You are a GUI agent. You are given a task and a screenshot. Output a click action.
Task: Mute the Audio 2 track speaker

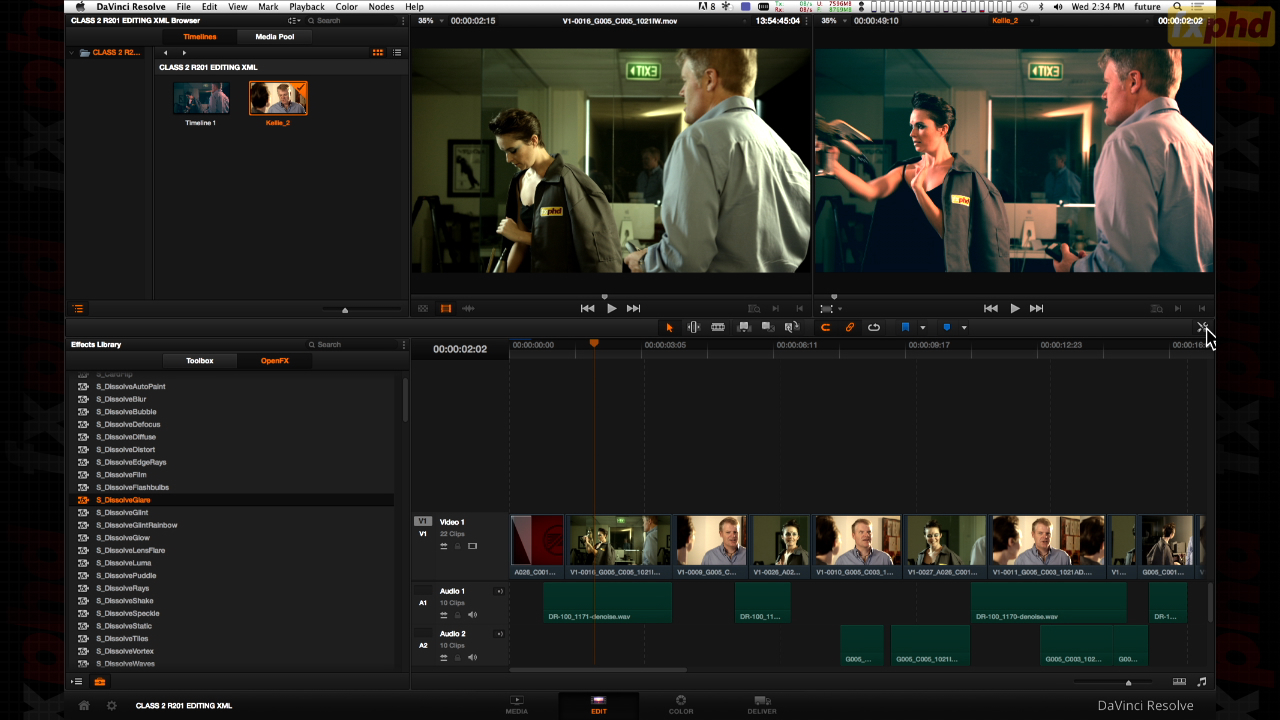point(473,657)
